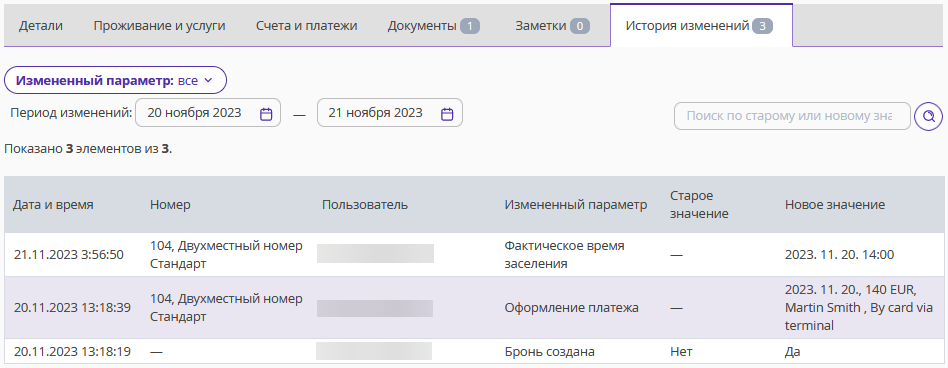Image resolution: width=948 pixels, height=368 pixels.
Task: Click the Пользователь column header
Action: coord(365,205)
